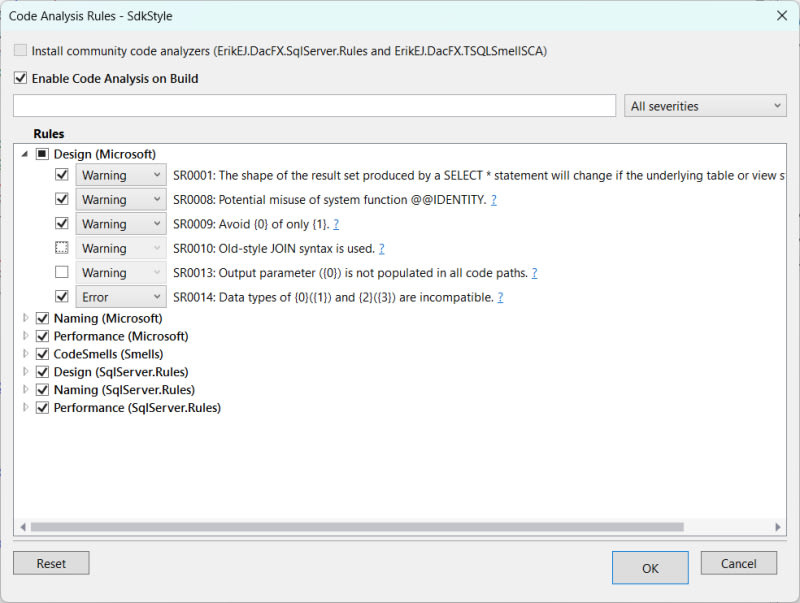Select Performance (SqlServer.Rules) tree item
Screen dimensions: 800x603
(x=137, y=408)
